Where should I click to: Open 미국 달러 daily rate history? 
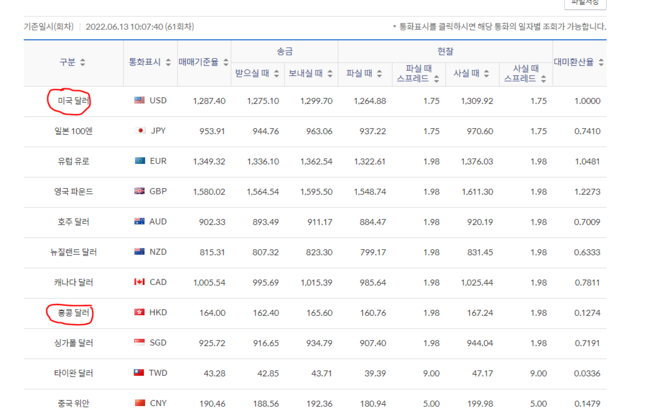point(73,101)
